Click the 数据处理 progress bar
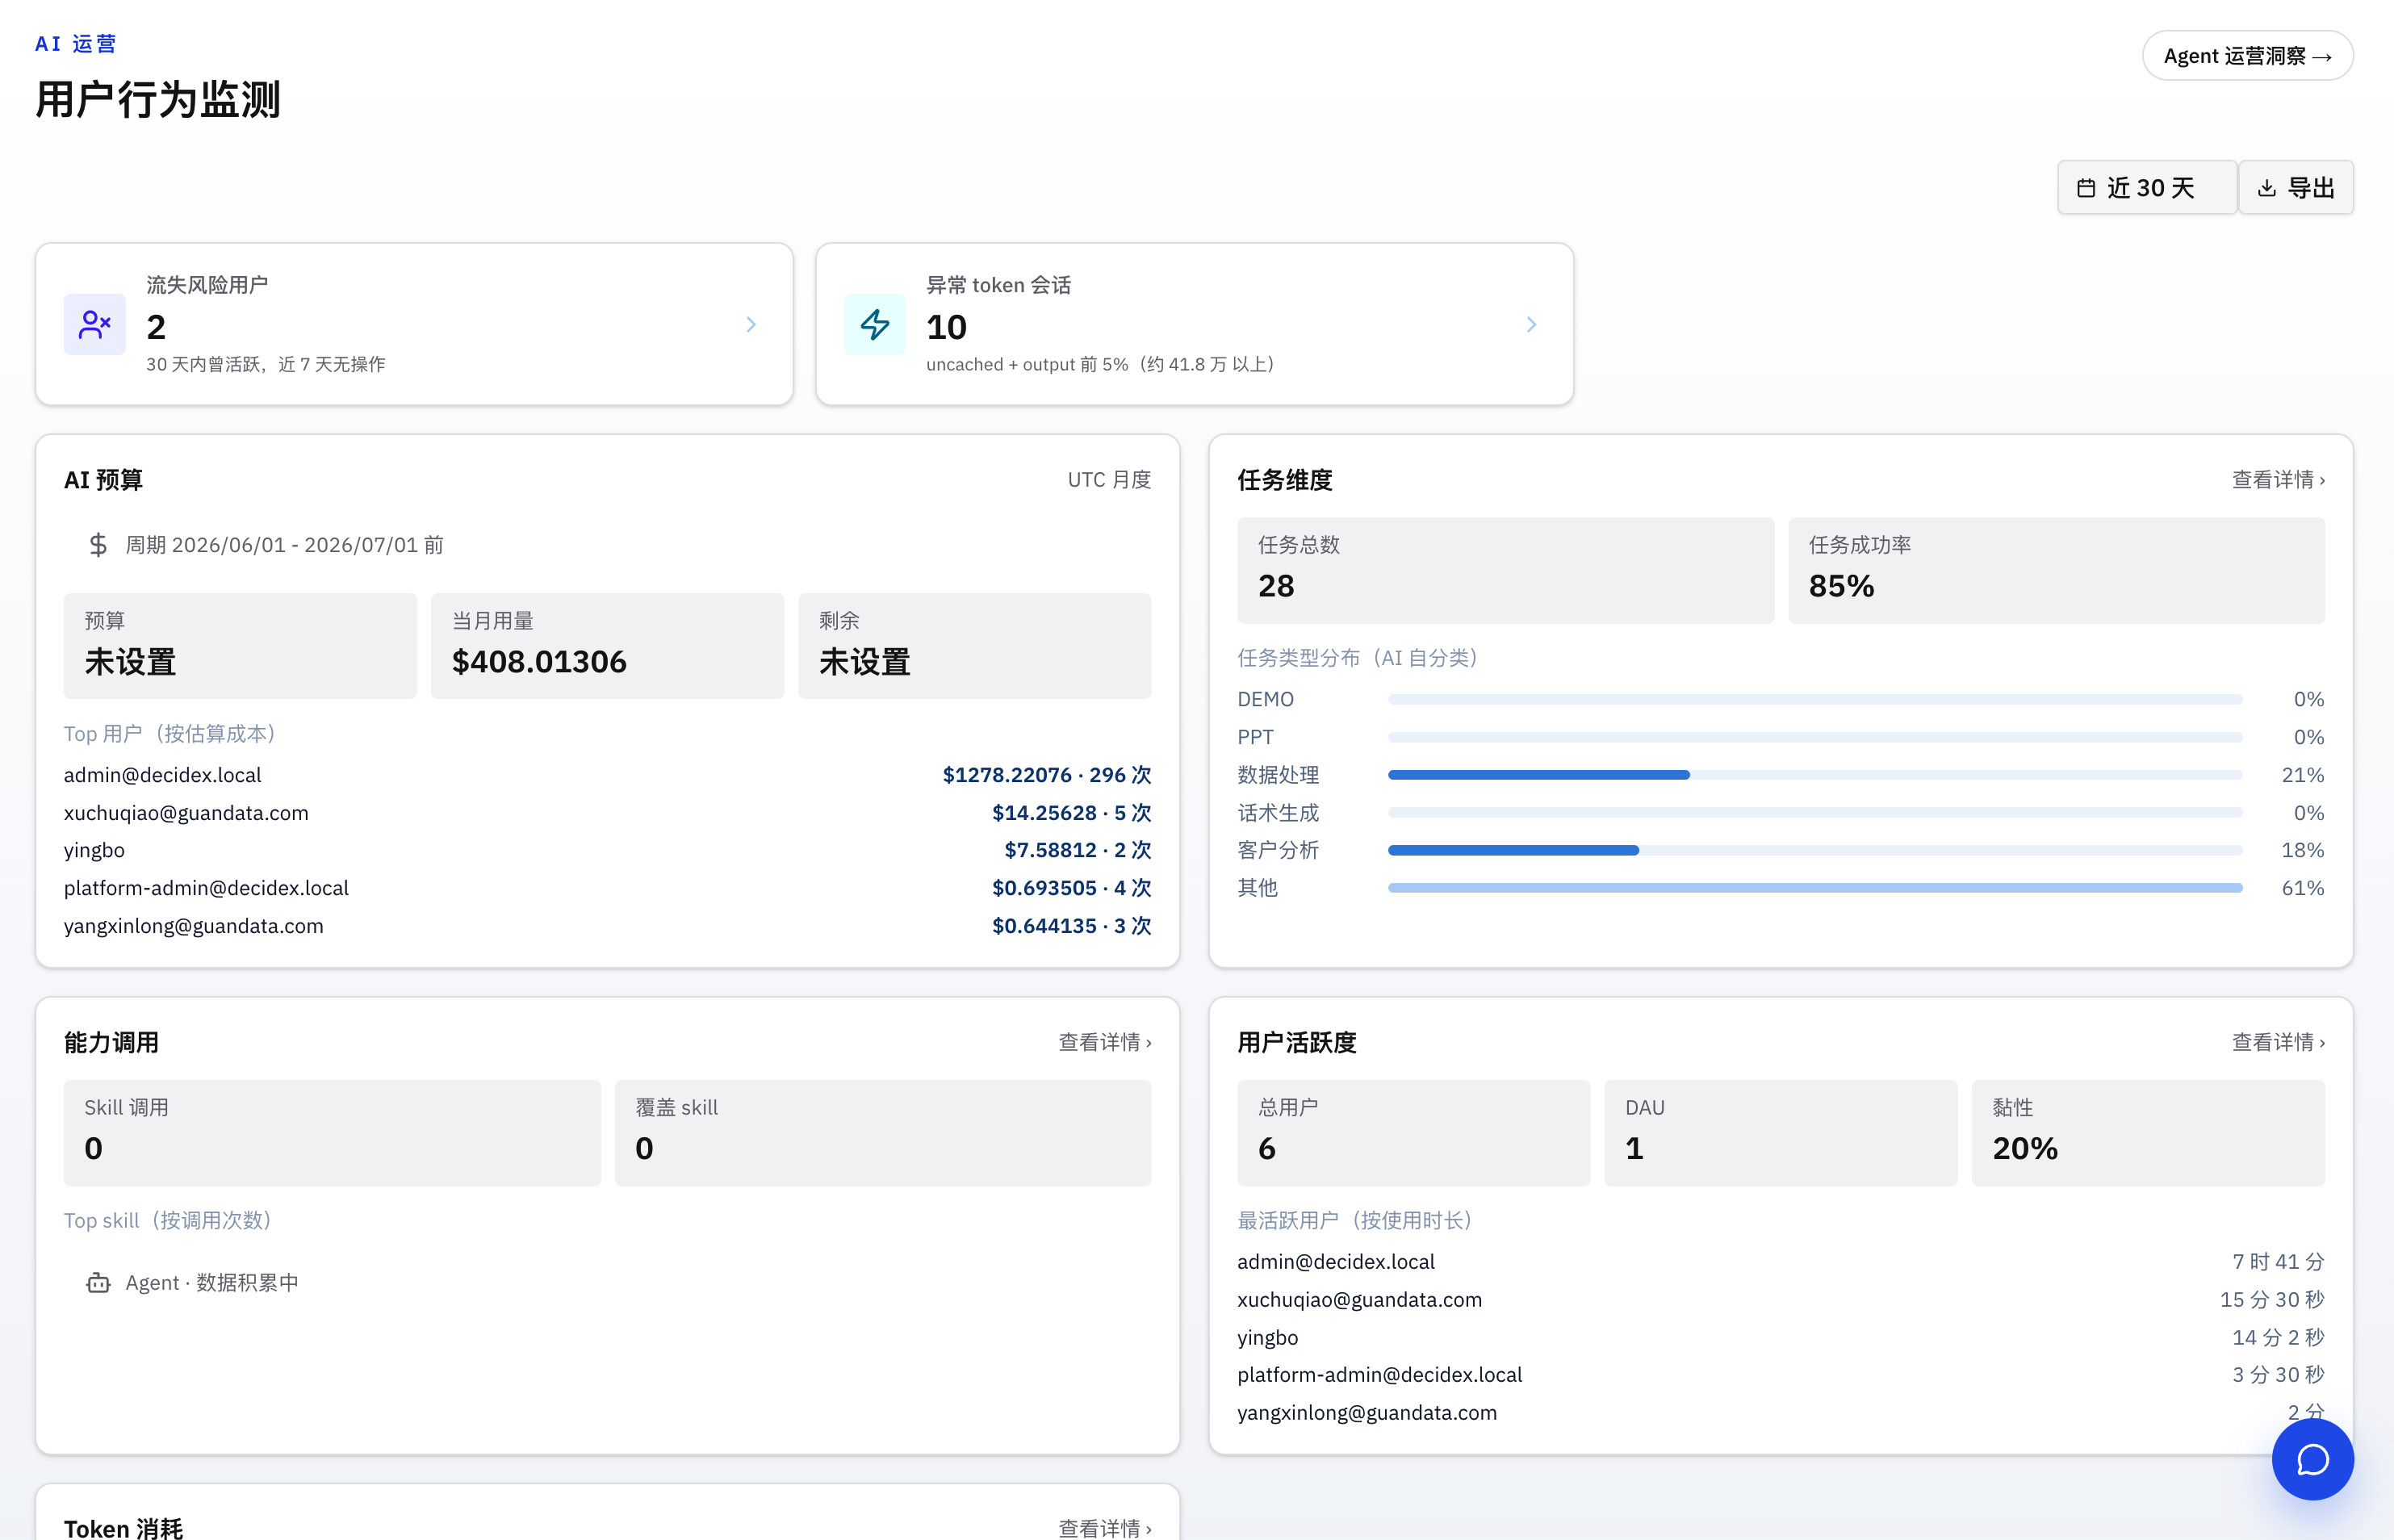 point(1815,775)
